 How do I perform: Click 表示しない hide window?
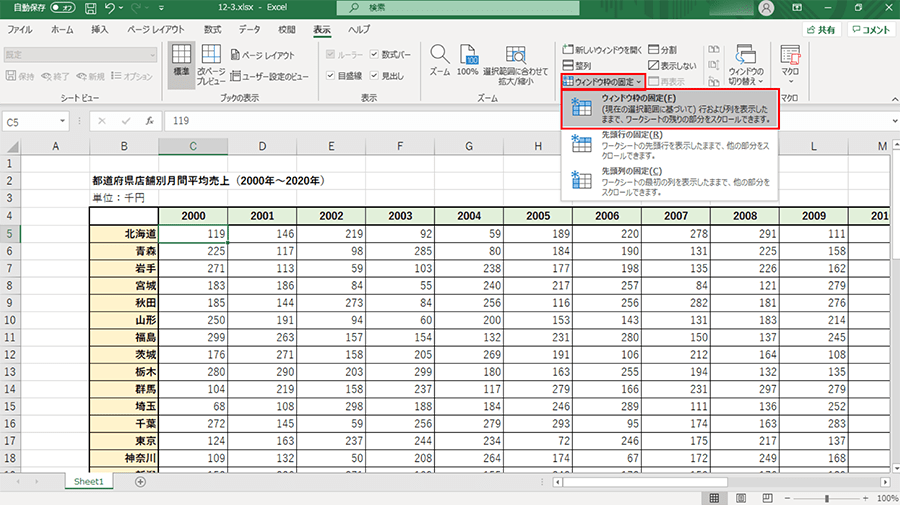point(672,65)
